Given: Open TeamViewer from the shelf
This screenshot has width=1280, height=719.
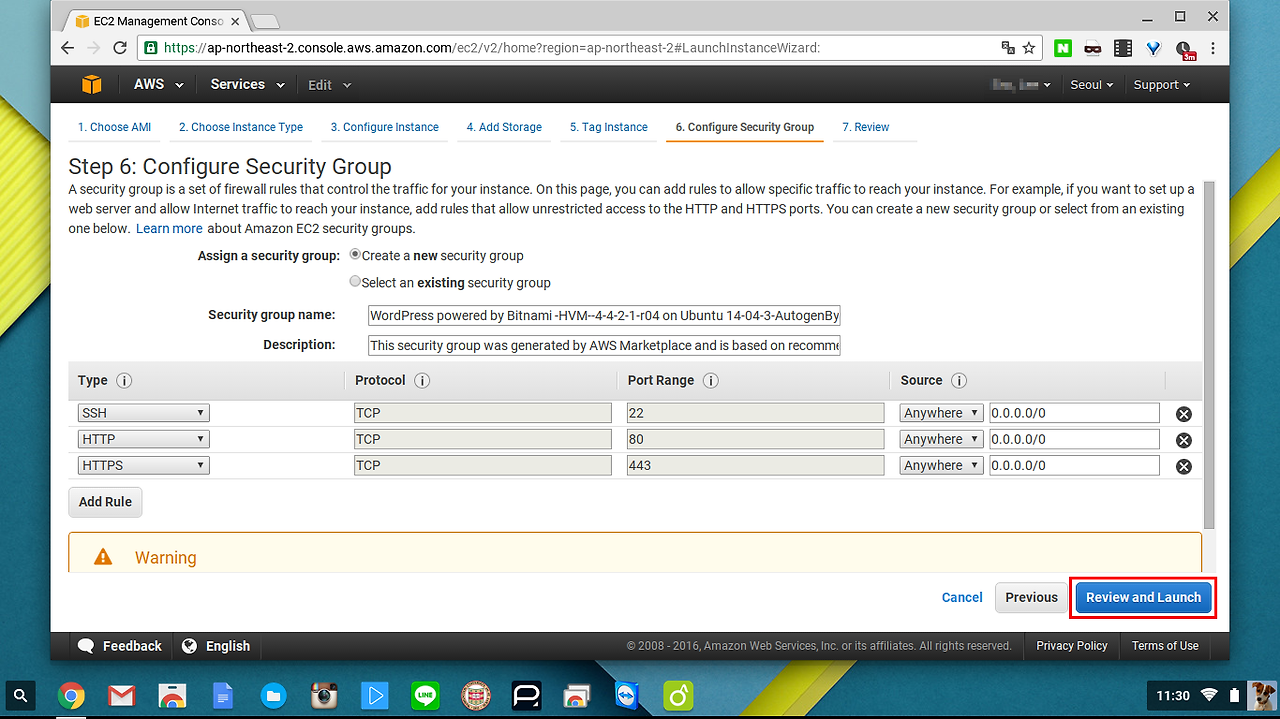Looking at the screenshot, I should 627,695.
